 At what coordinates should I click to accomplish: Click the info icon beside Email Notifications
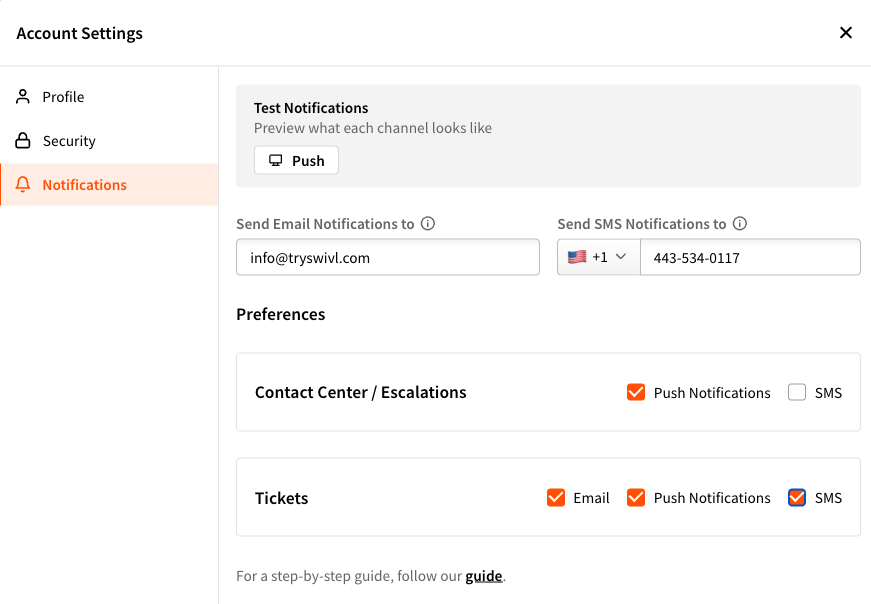428,223
